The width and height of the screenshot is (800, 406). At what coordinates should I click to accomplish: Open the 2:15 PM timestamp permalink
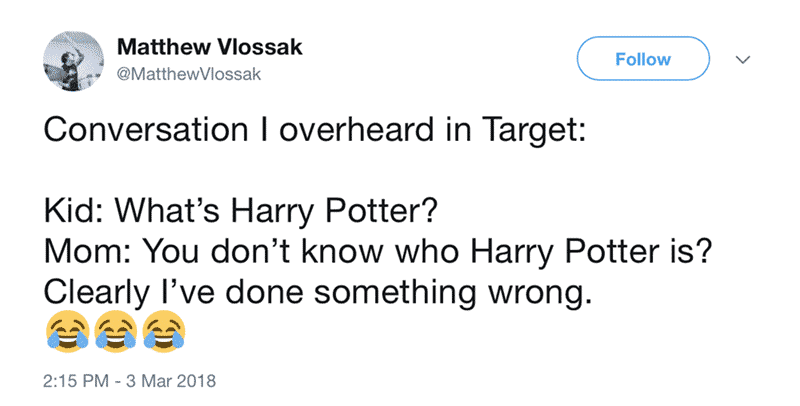77,381
